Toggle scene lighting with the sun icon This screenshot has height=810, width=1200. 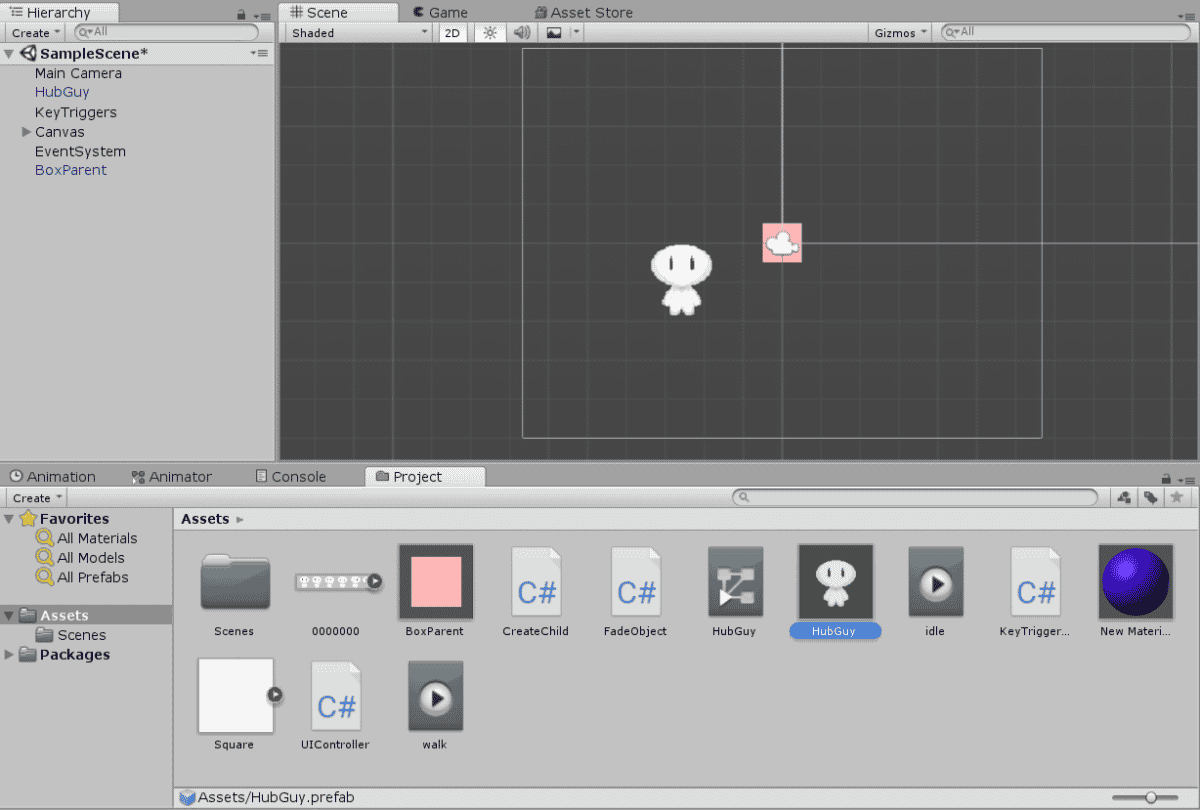(x=488, y=32)
